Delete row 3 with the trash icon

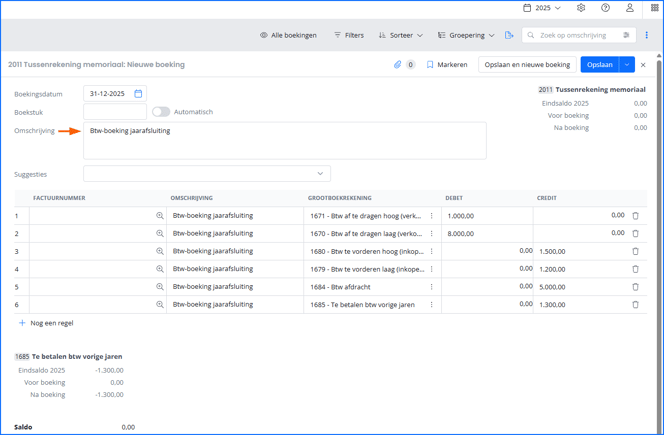(x=635, y=251)
